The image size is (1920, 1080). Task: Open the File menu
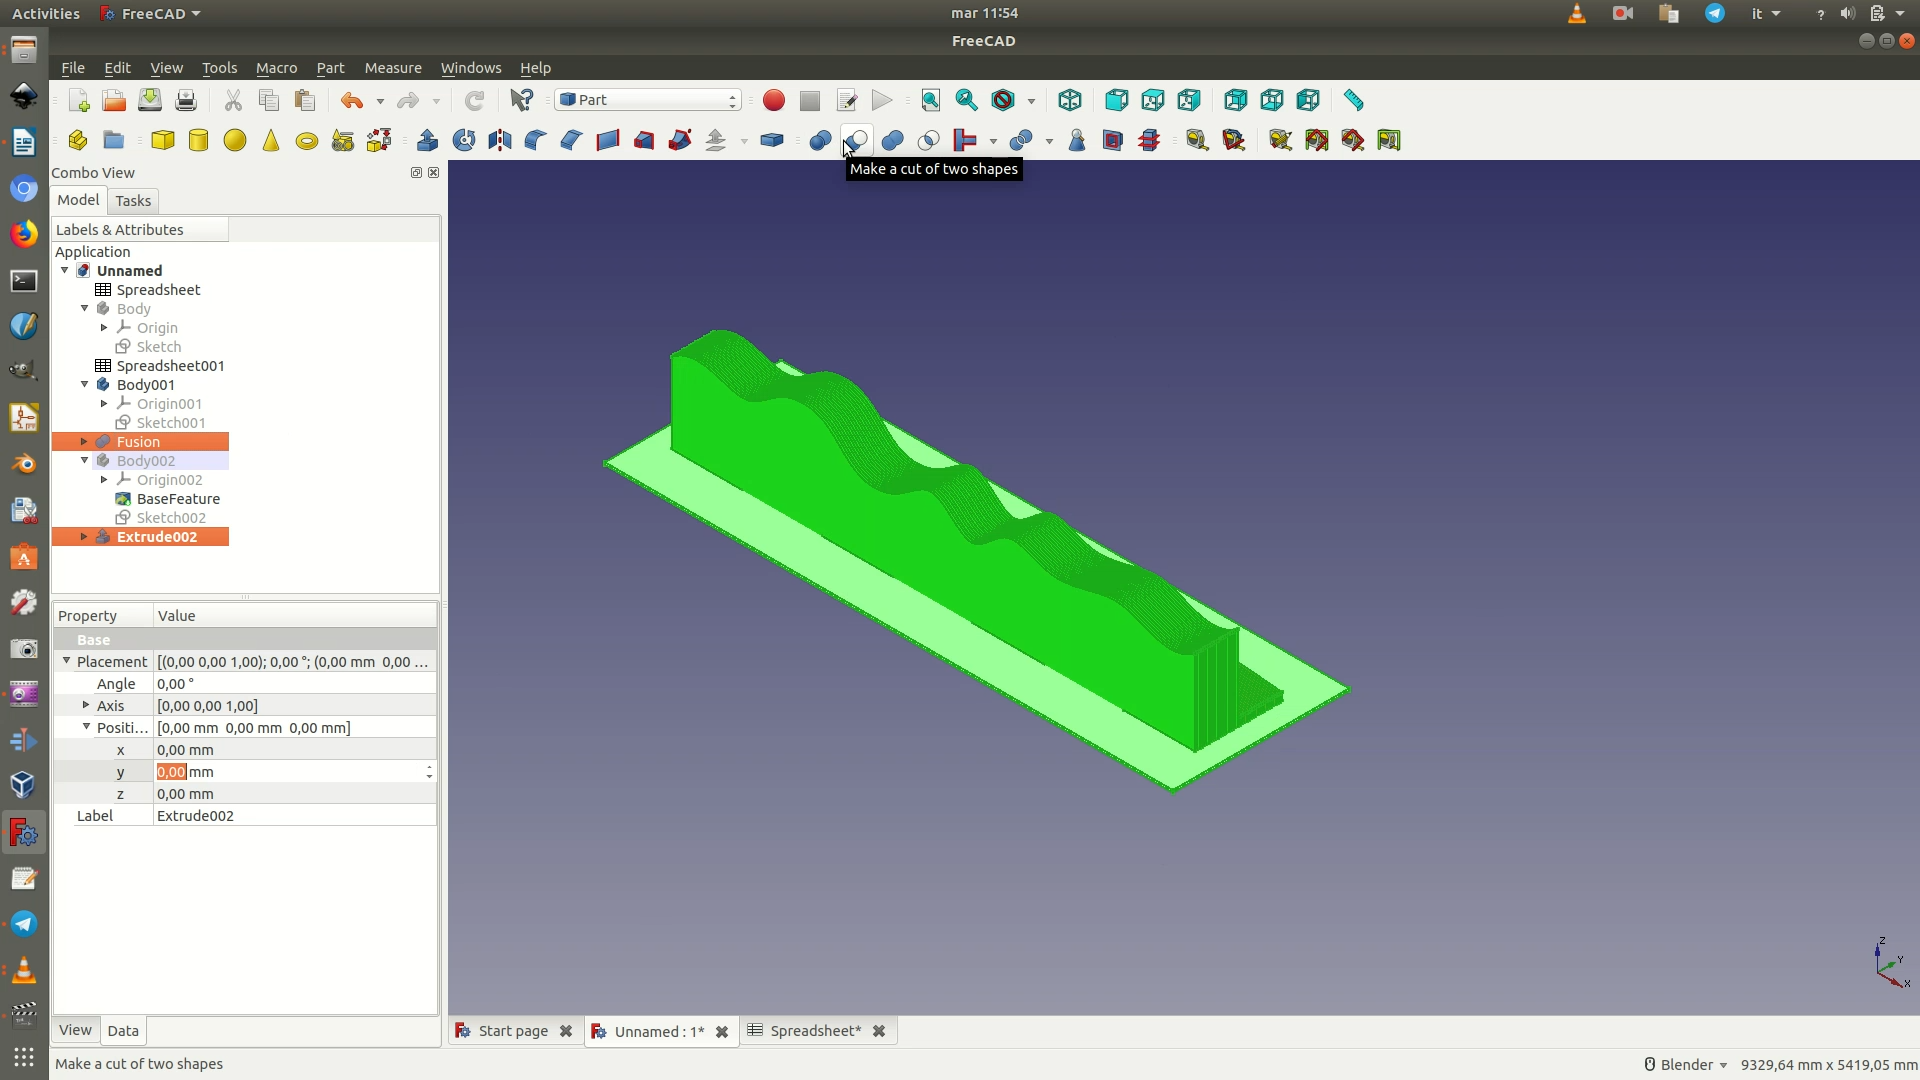73,68
